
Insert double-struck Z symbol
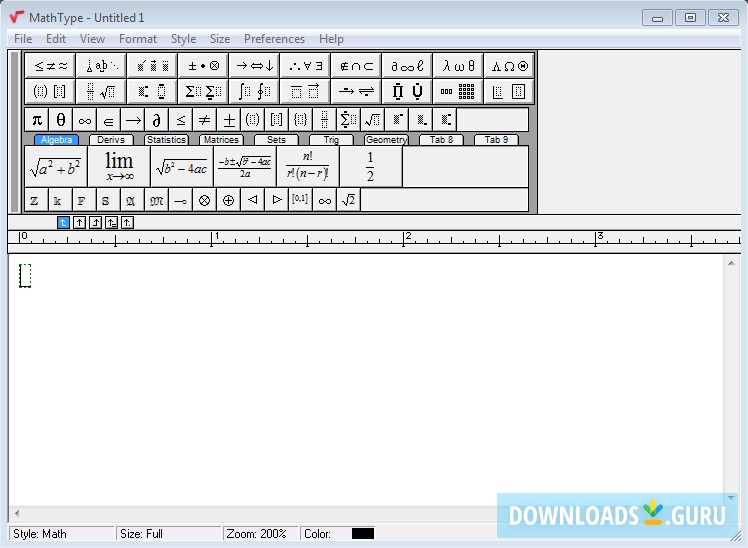tap(36, 200)
